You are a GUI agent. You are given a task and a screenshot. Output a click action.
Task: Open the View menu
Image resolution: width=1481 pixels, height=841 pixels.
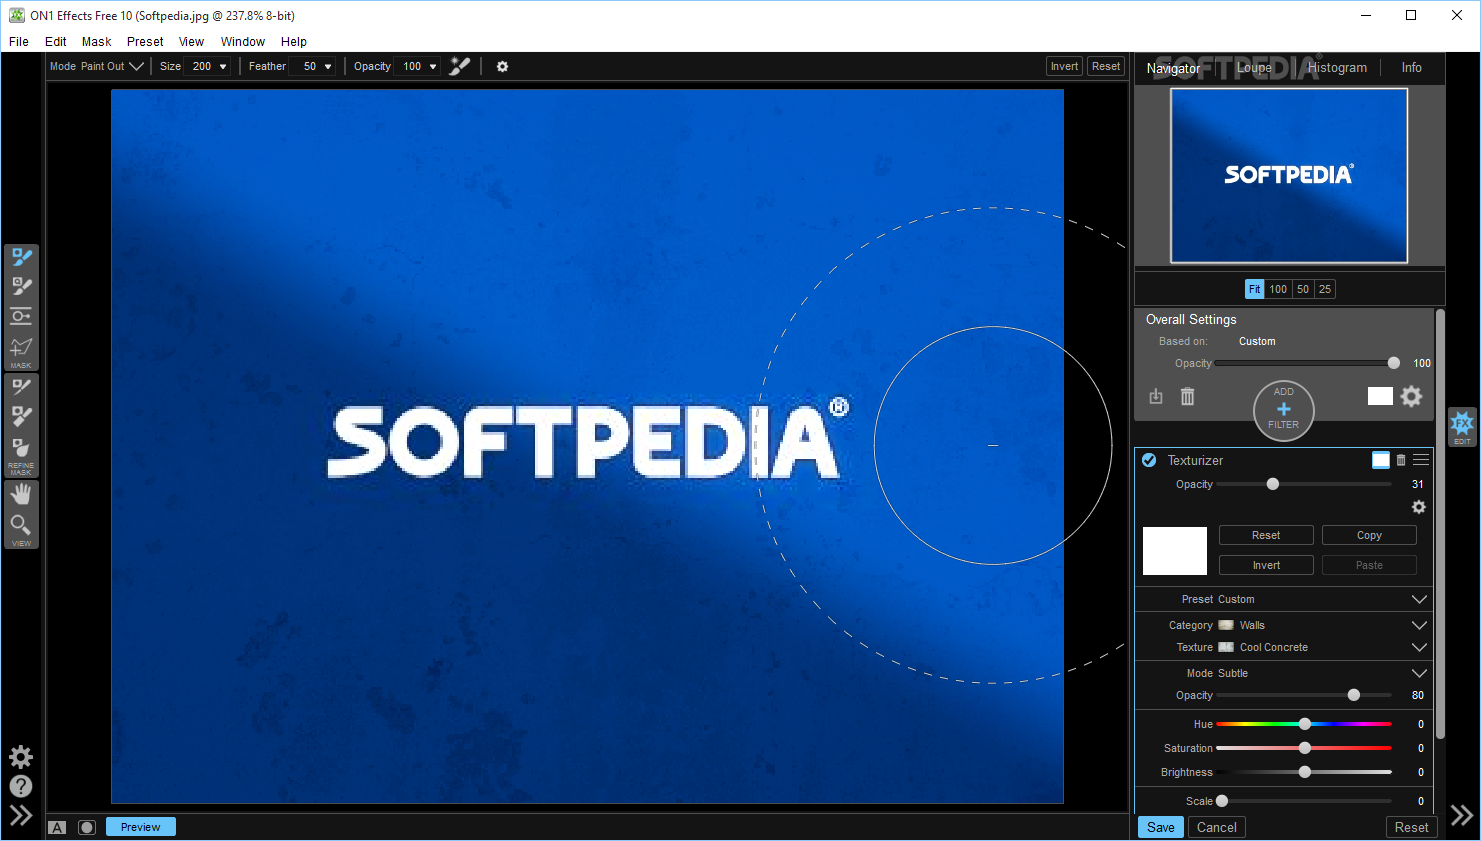coord(191,42)
